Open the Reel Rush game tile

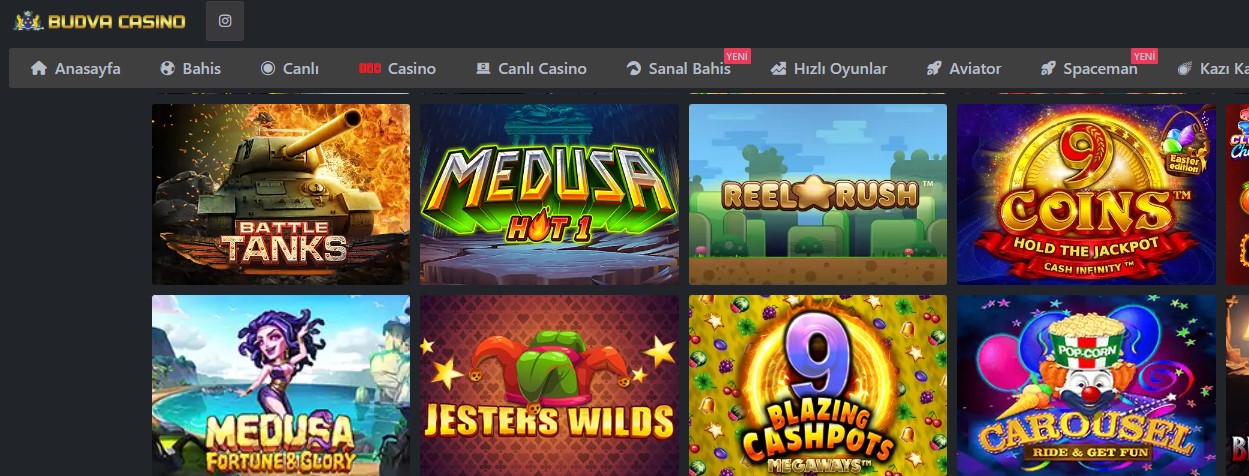point(818,194)
